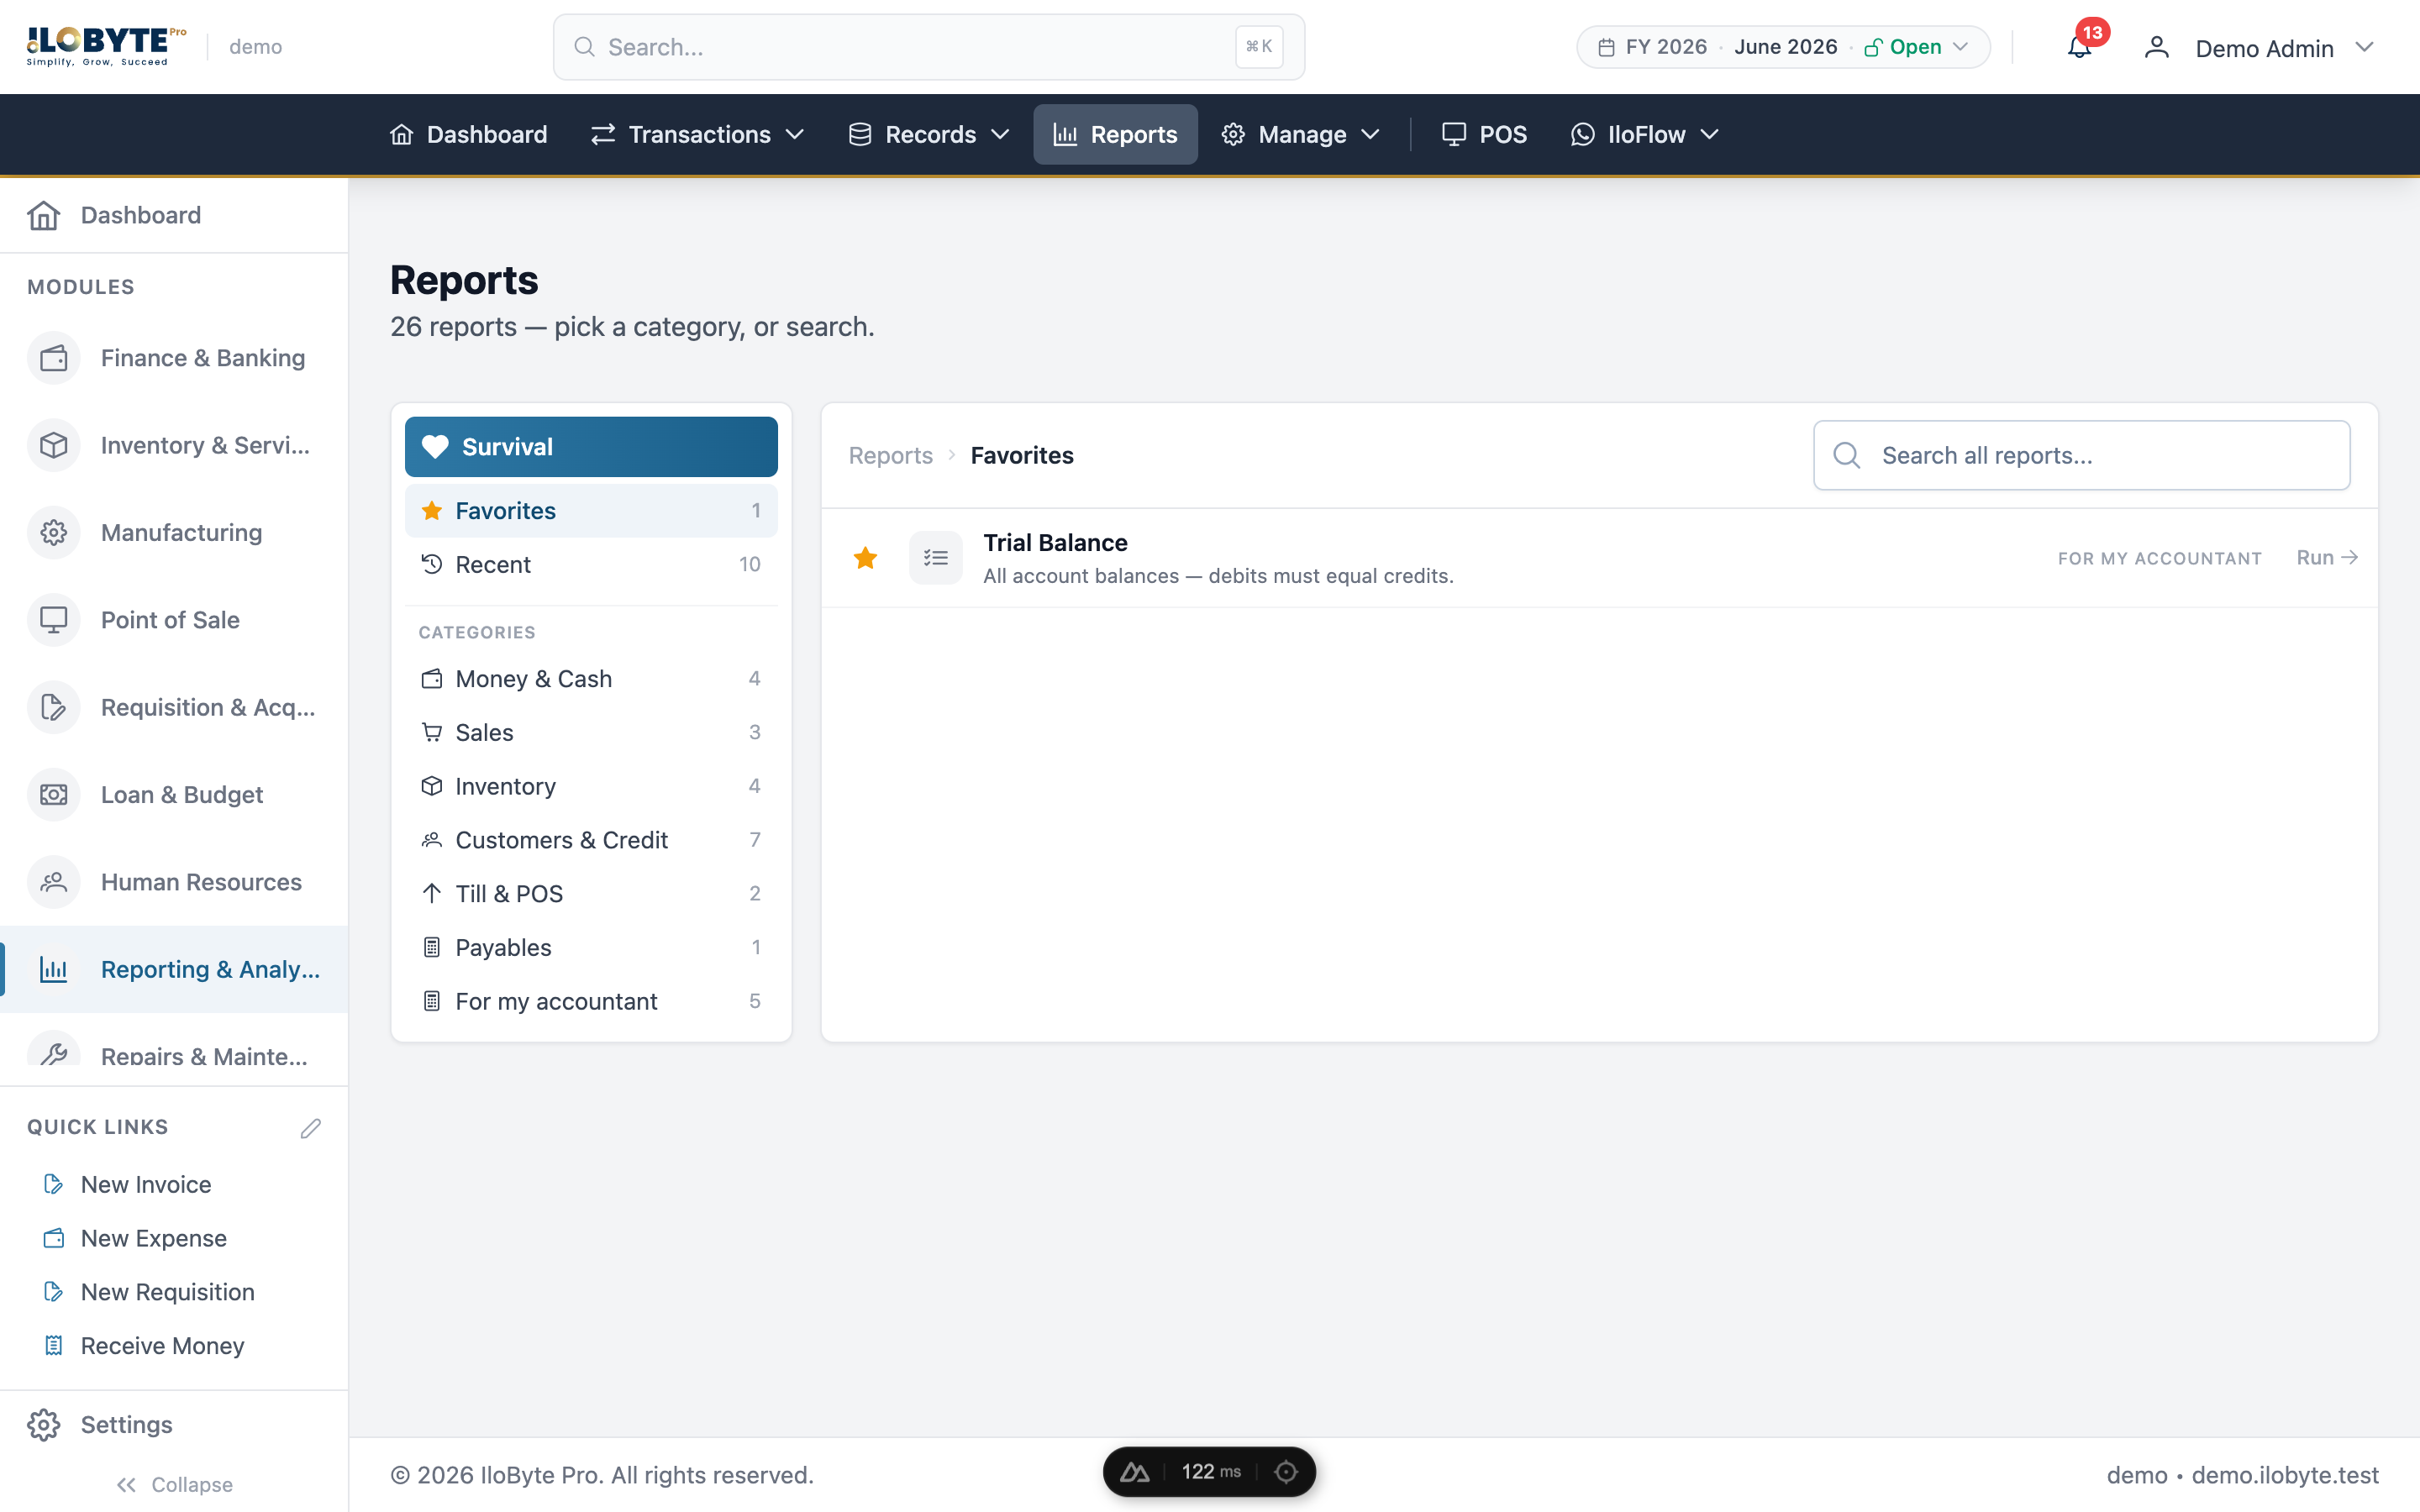Click the Manufacturing gear icon
Screen dimensions: 2420x1512
click(x=53, y=532)
